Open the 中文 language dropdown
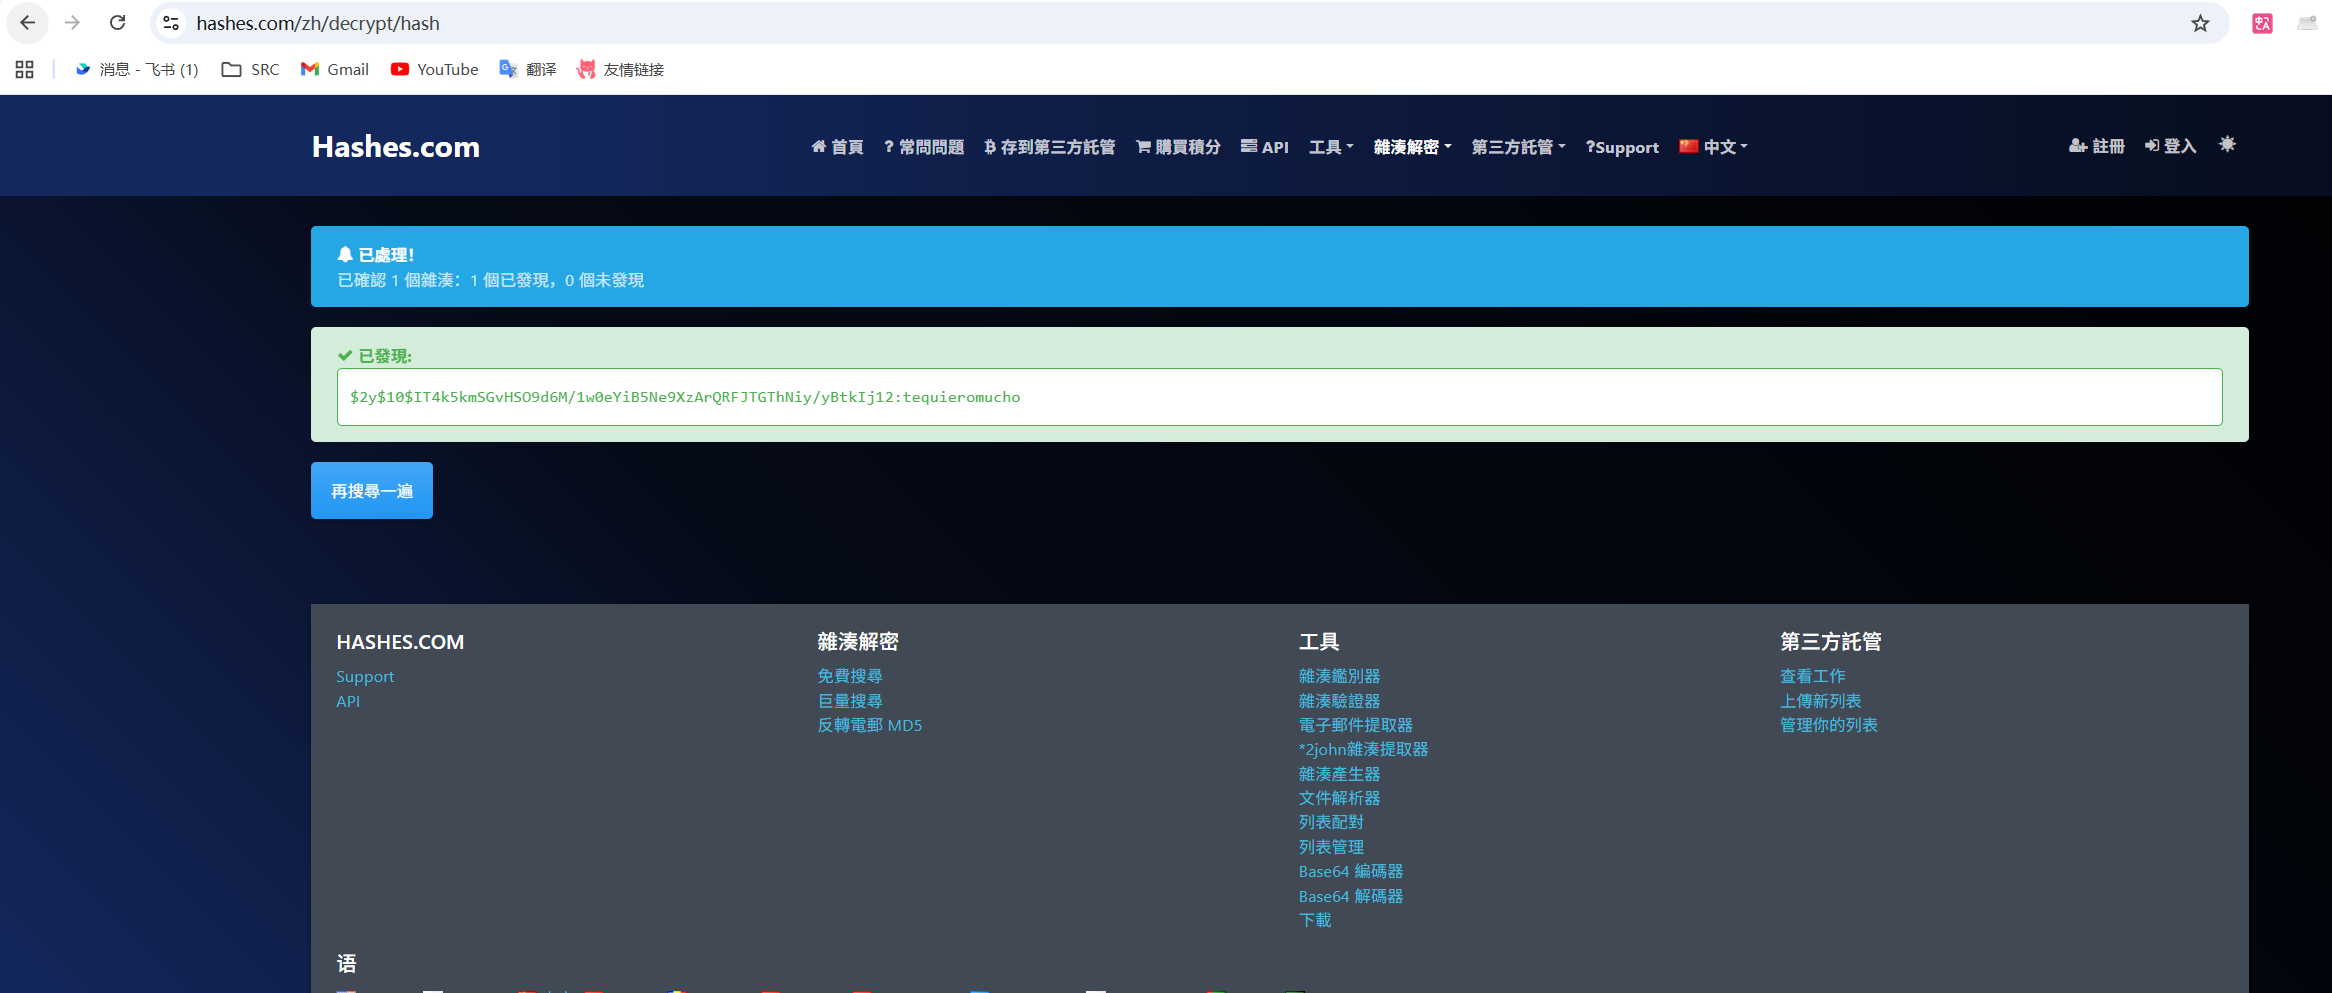The width and height of the screenshot is (2332, 993). [1714, 147]
